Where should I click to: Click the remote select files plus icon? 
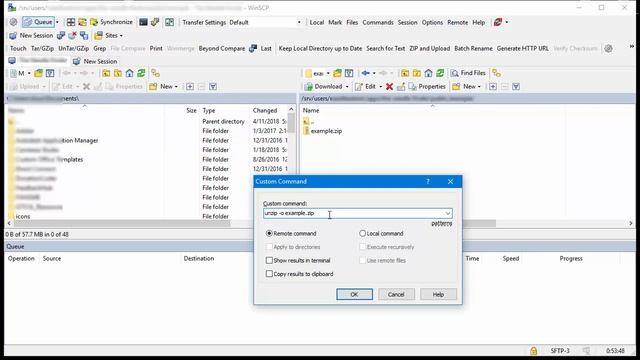[493, 87]
